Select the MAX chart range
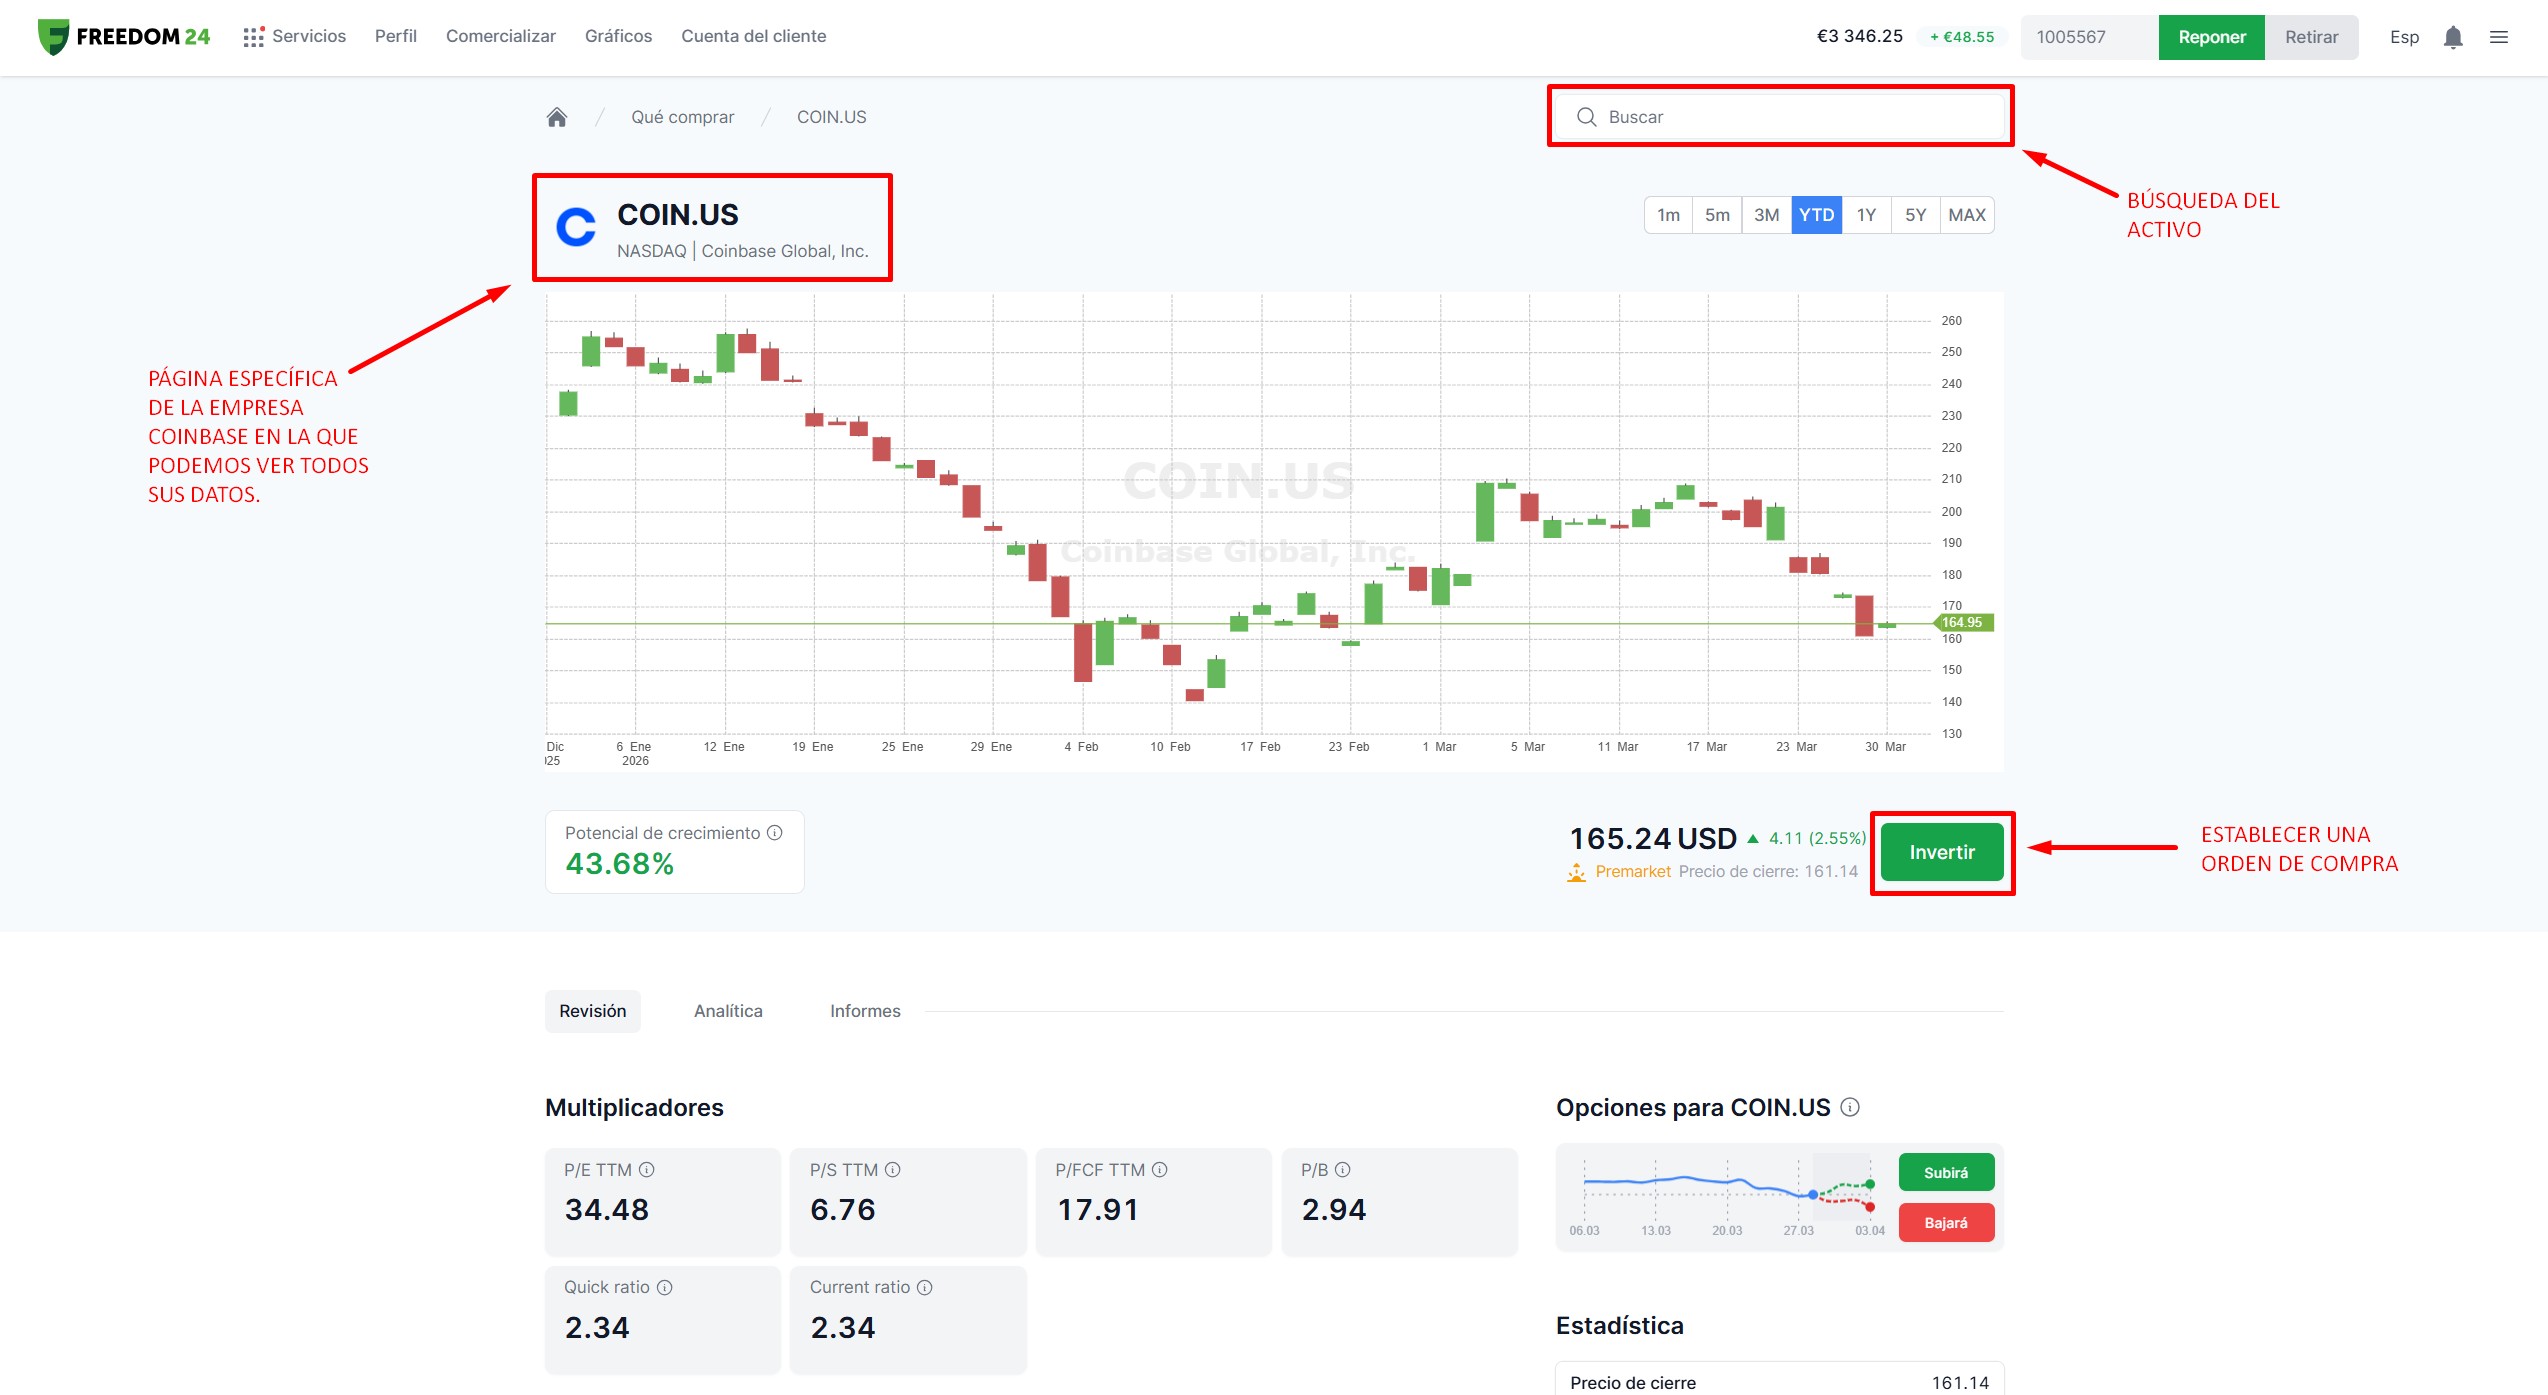This screenshot has width=2548, height=1395. pyautogui.click(x=1966, y=215)
